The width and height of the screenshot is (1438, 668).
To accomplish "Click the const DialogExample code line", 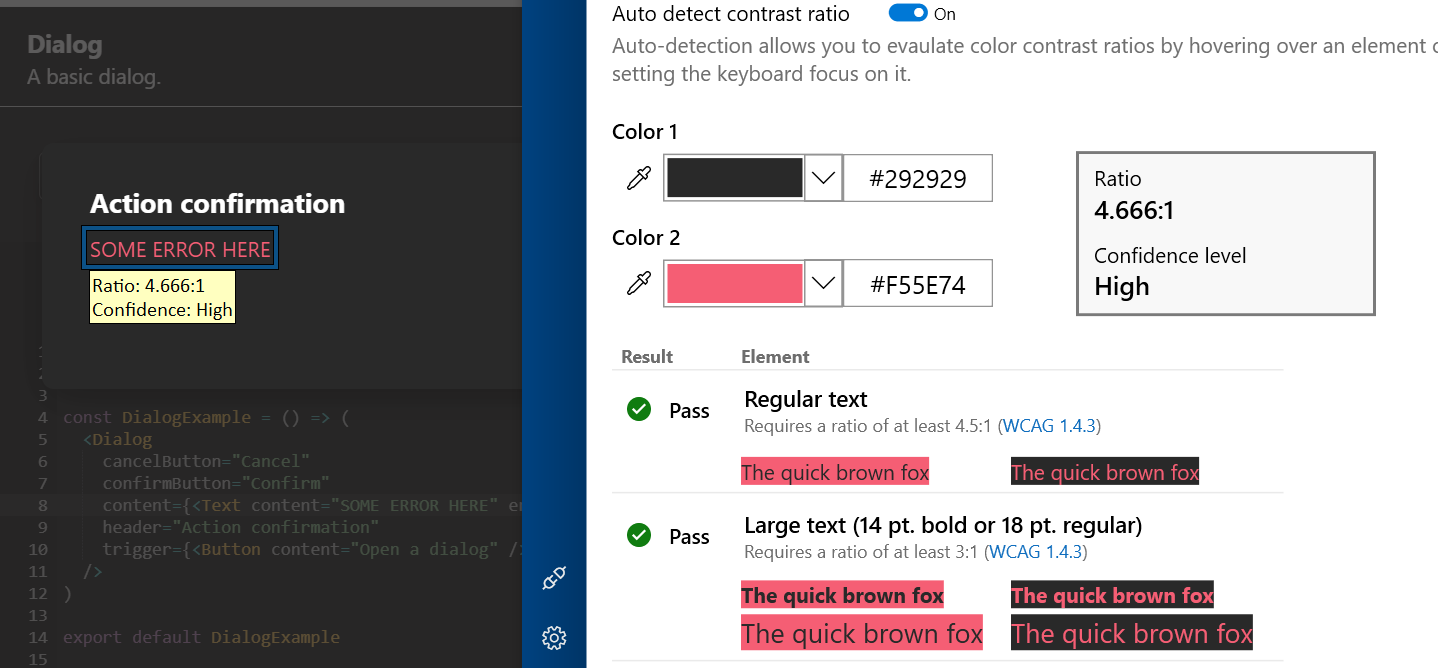I will (x=206, y=417).
